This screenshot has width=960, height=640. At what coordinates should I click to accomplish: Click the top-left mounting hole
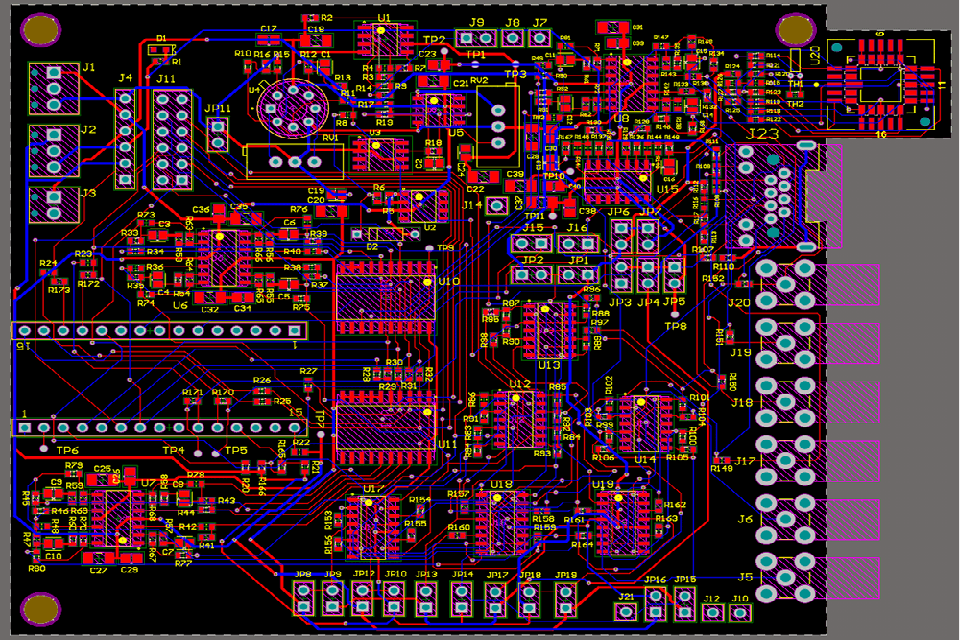click(x=40, y=29)
